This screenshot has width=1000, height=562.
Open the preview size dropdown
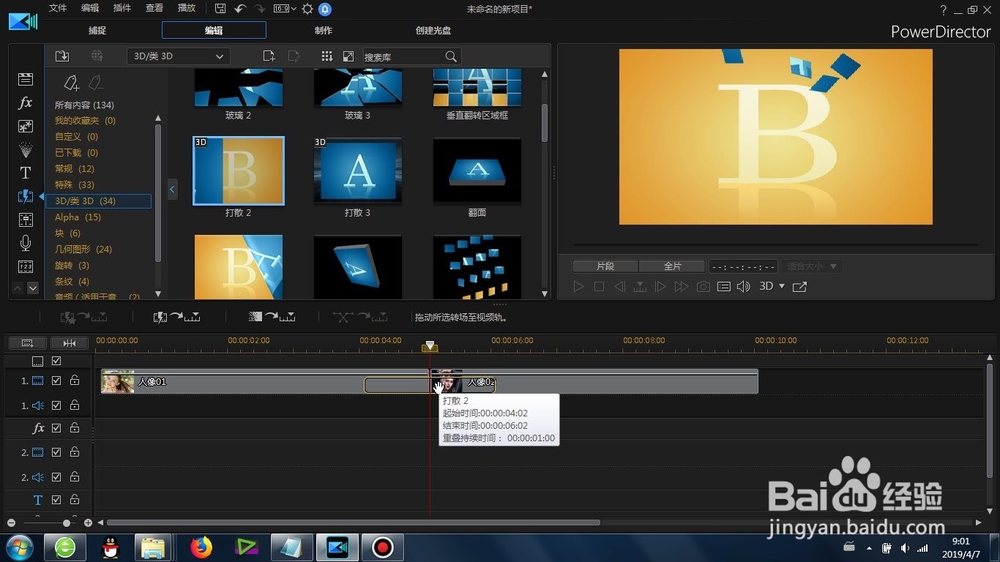(811, 266)
